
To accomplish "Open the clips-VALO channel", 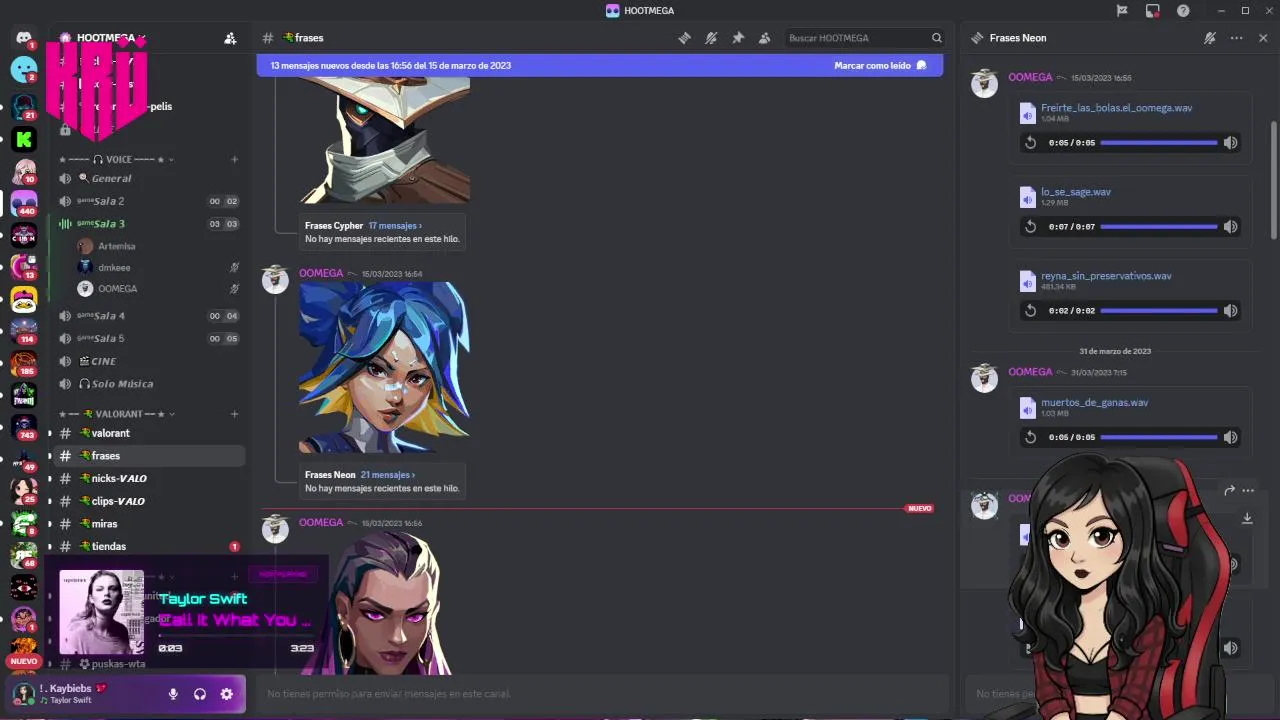I will pos(148,501).
